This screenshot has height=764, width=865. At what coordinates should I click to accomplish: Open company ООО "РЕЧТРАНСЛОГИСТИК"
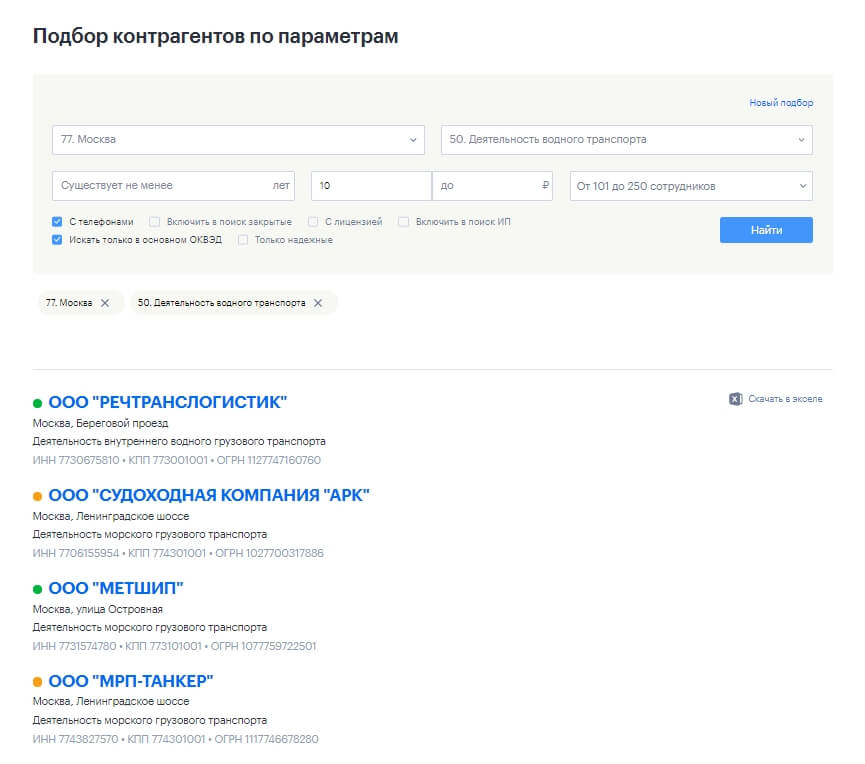point(167,403)
